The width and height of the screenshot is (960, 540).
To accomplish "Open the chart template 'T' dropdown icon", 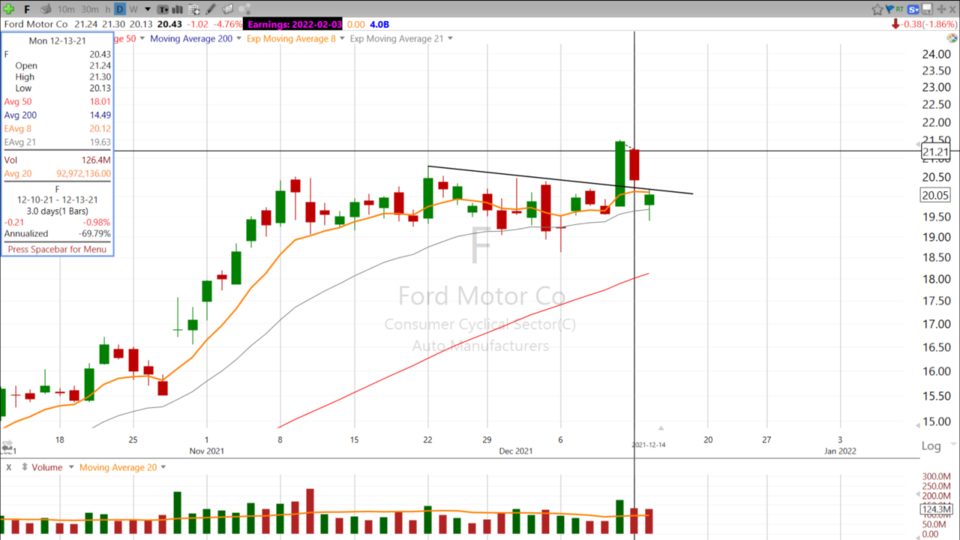I will coord(163,9).
